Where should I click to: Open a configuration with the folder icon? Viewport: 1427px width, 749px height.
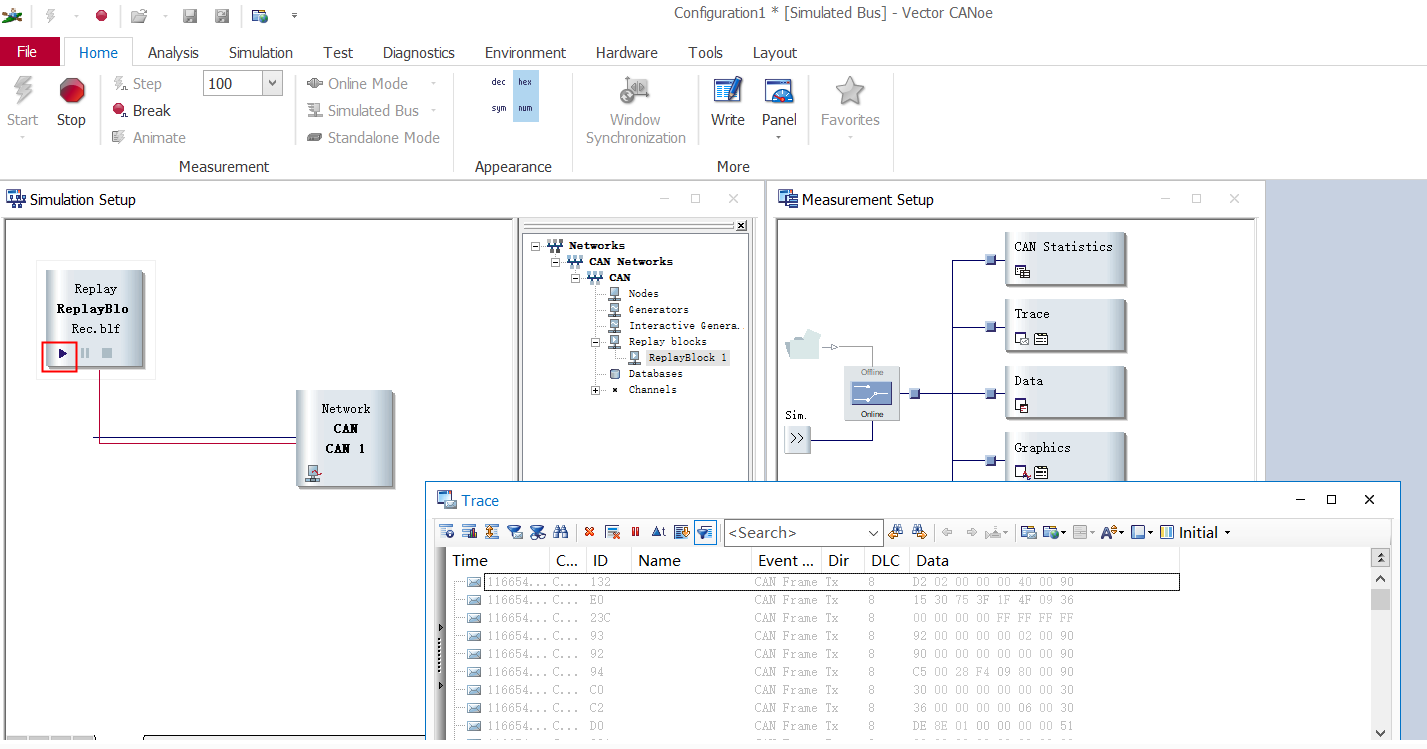(139, 15)
